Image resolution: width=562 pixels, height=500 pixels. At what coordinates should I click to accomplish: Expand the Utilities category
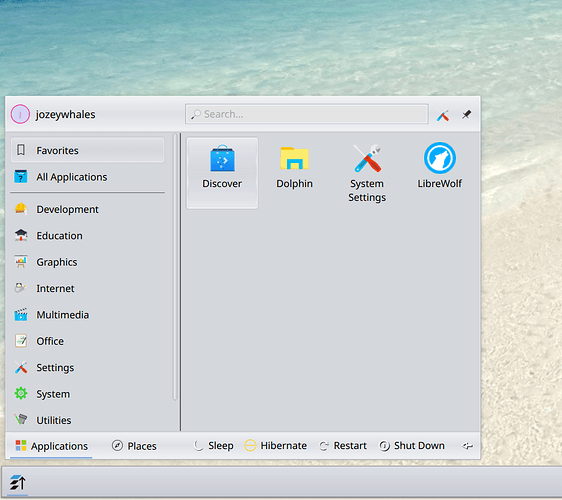coord(87,420)
